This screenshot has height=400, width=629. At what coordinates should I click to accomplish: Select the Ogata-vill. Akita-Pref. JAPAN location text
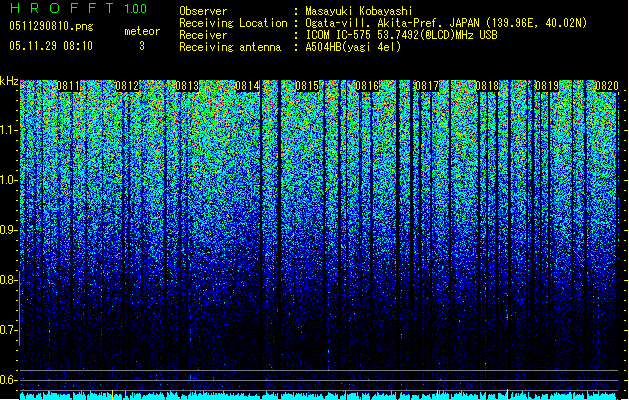pos(446,23)
